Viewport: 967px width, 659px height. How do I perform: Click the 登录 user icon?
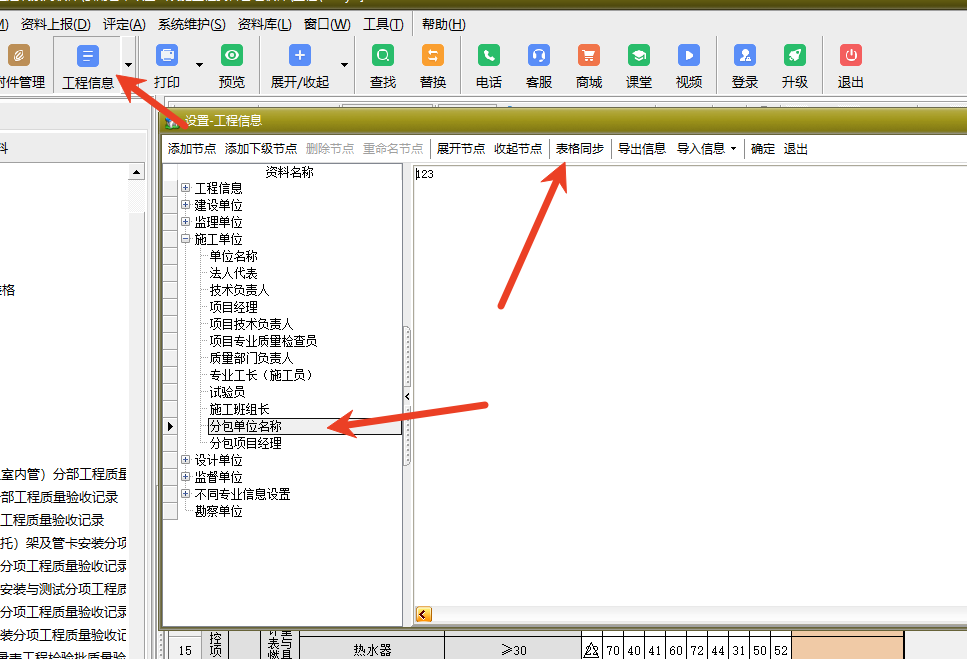[745, 56]
